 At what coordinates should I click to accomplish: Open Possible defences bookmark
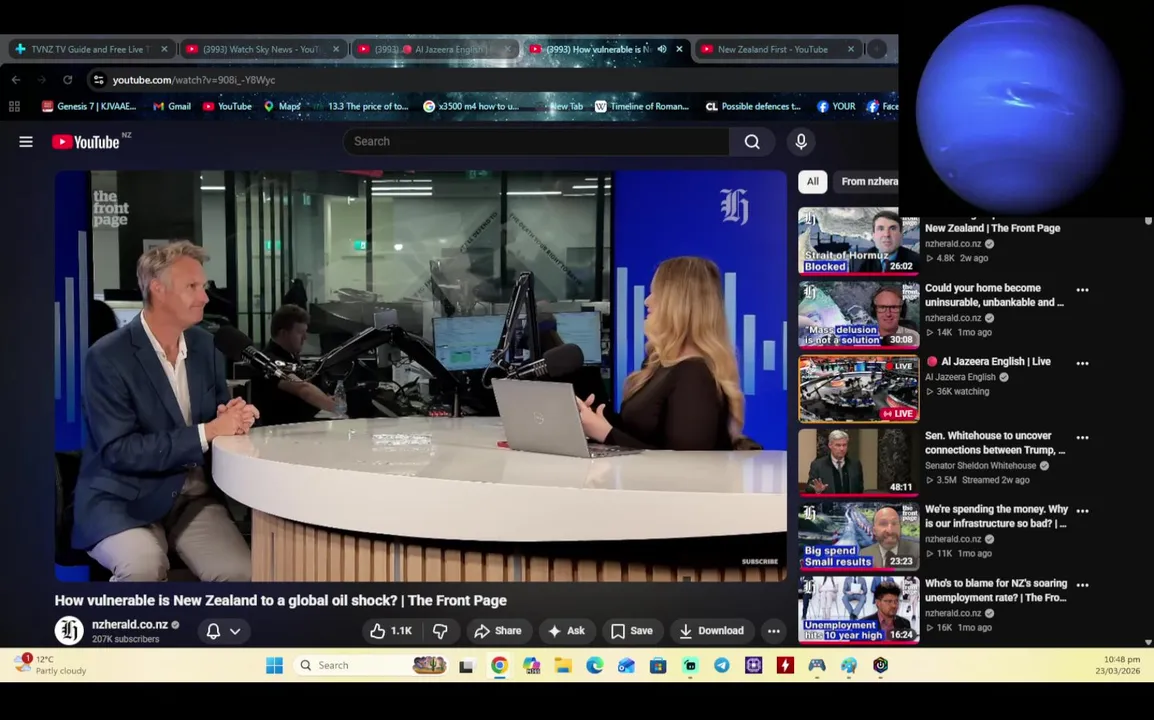coord(754,107)
